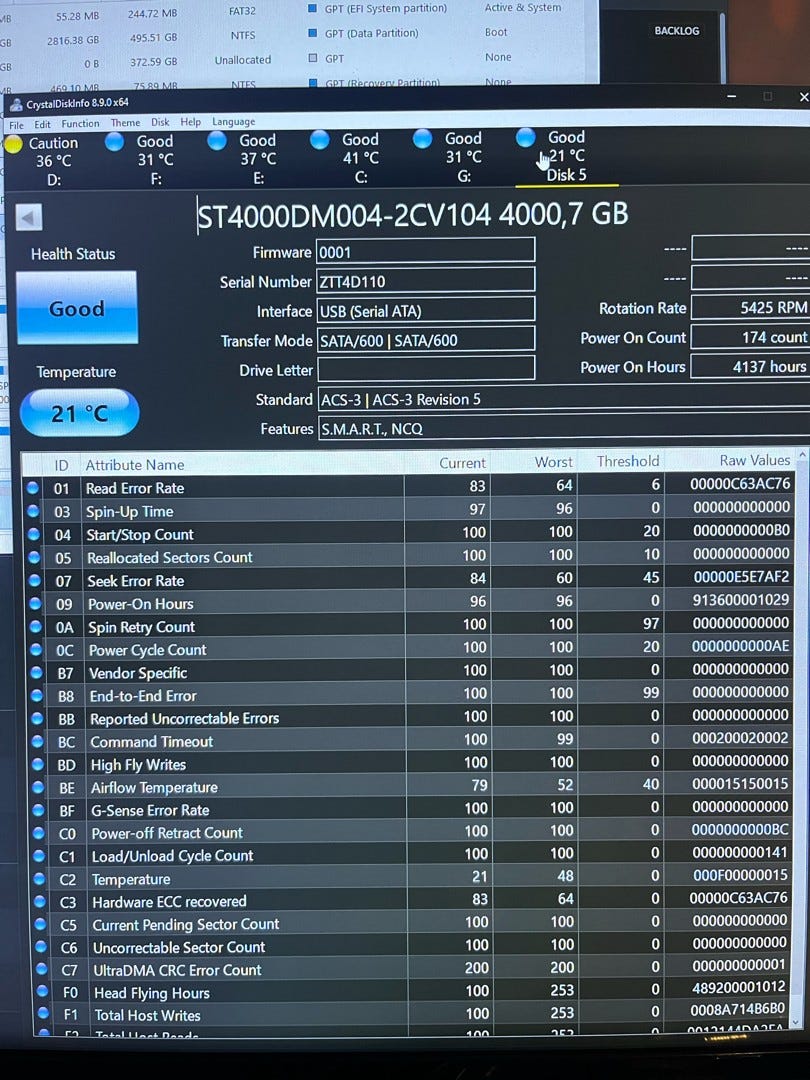Open the Language menu
Image resolution: width=810 pixels, height=1080 pixels.
click(x=233, y=122)
